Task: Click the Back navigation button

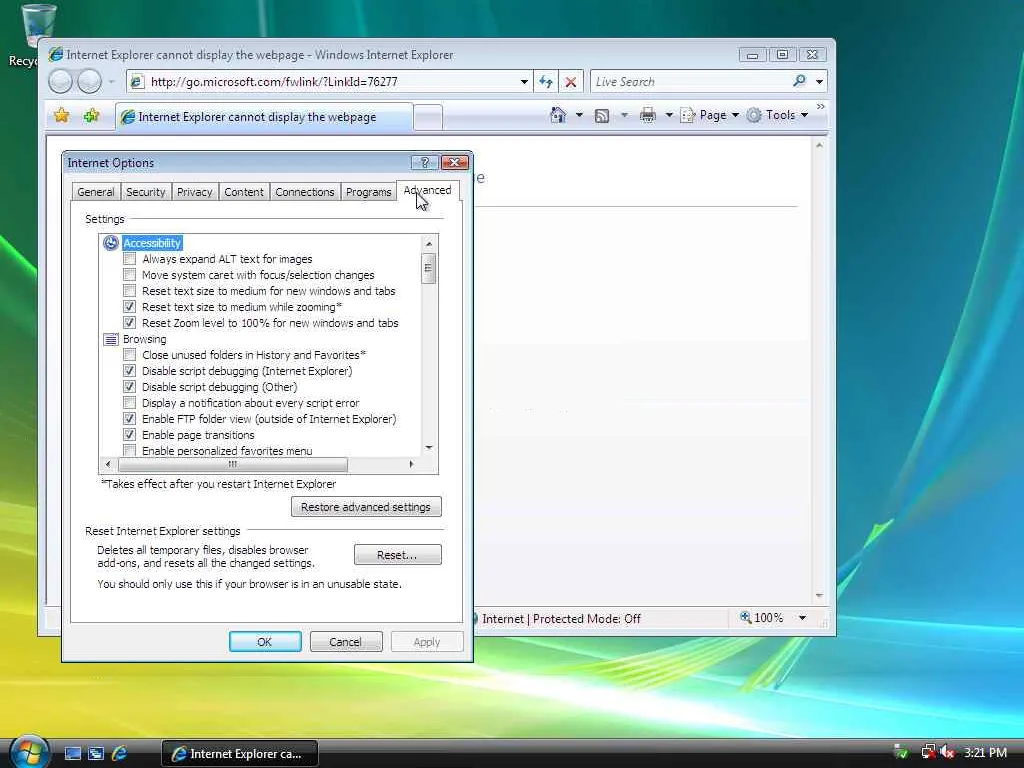Action: 60,82
